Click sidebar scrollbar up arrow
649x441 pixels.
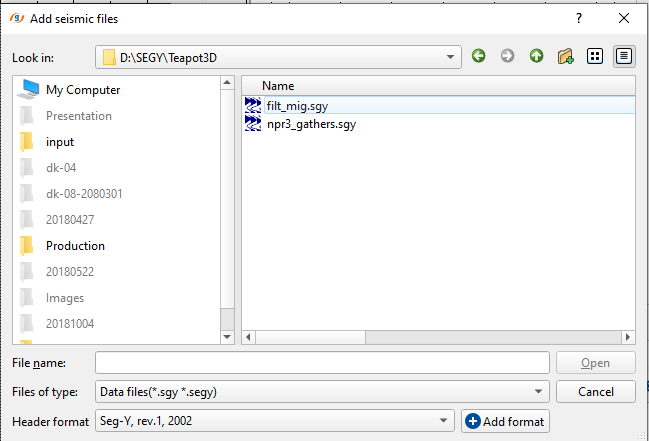coord(227,82)
